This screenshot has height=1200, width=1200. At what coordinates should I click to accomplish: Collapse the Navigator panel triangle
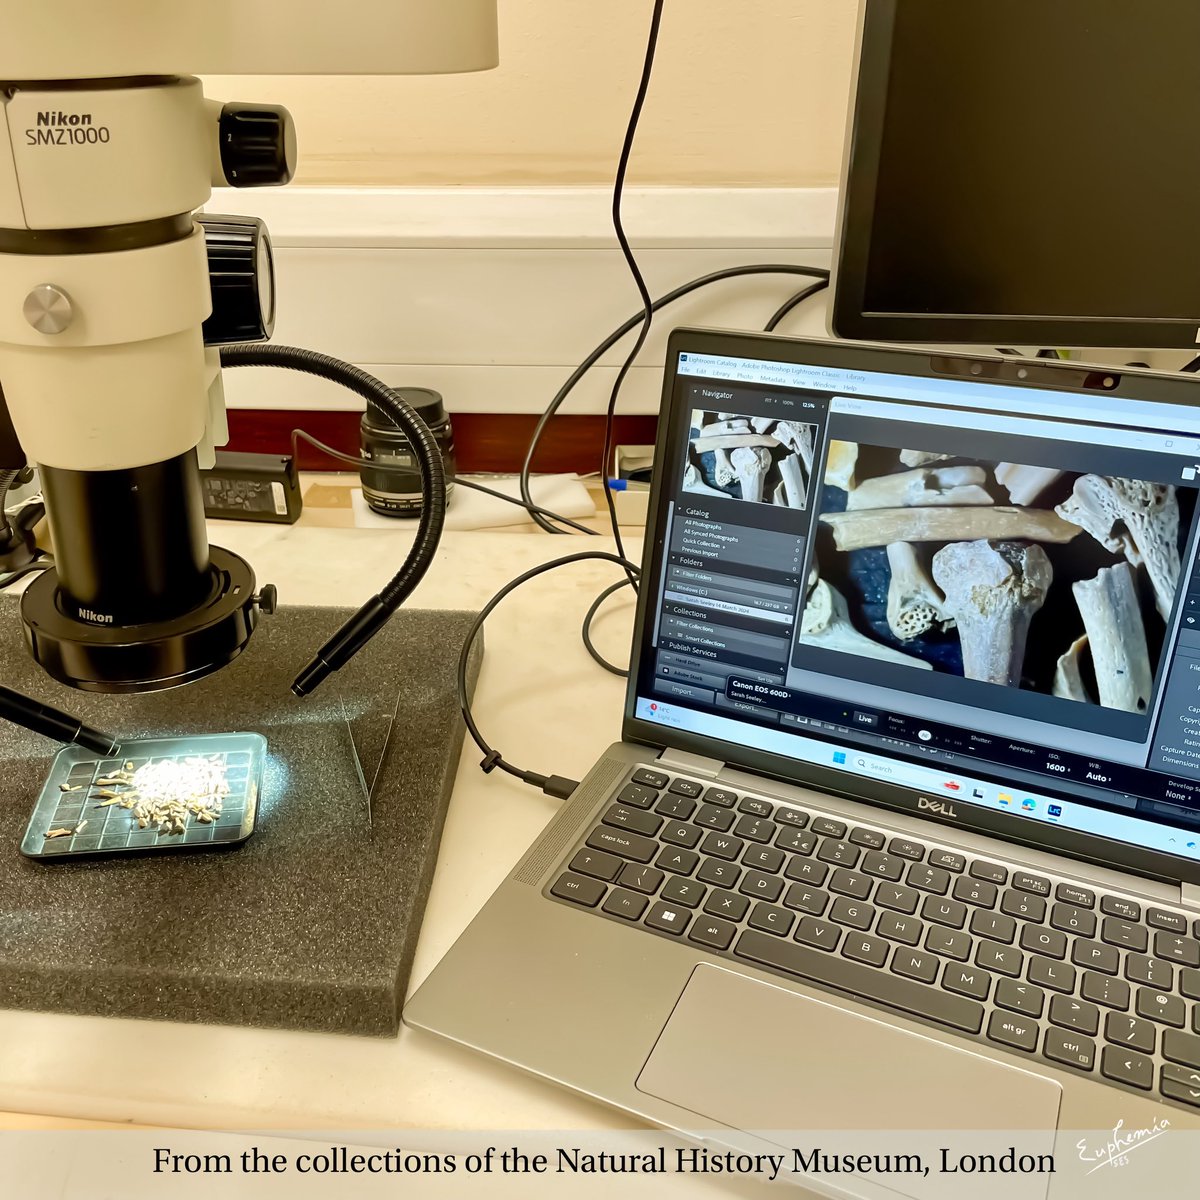tap(695, 391)
